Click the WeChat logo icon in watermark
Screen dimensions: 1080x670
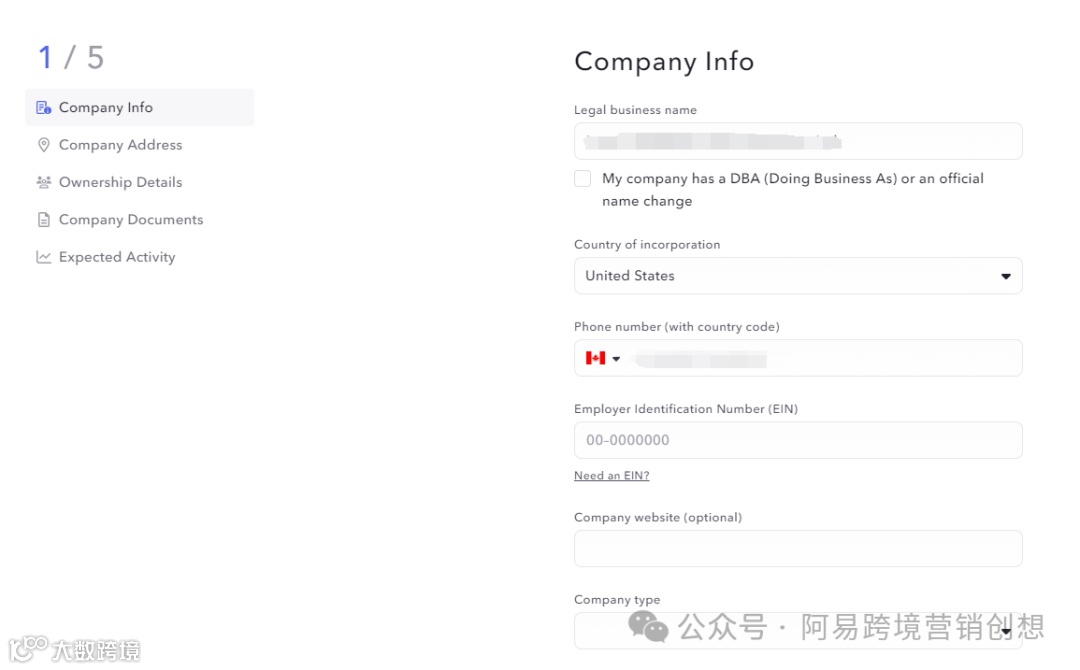pos(648,627)
